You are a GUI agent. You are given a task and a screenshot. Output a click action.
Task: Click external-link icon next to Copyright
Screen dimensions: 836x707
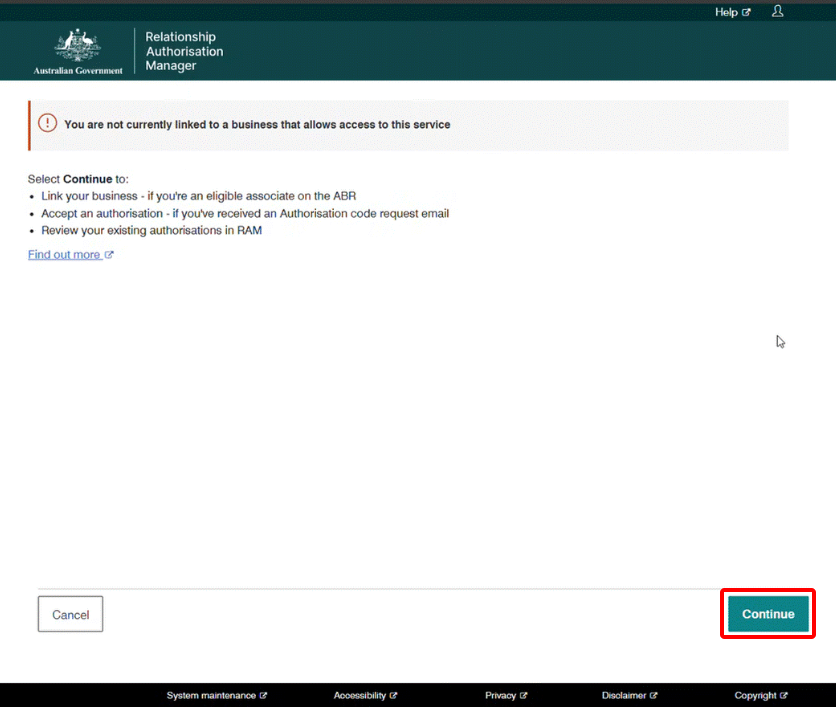(784, 695)
